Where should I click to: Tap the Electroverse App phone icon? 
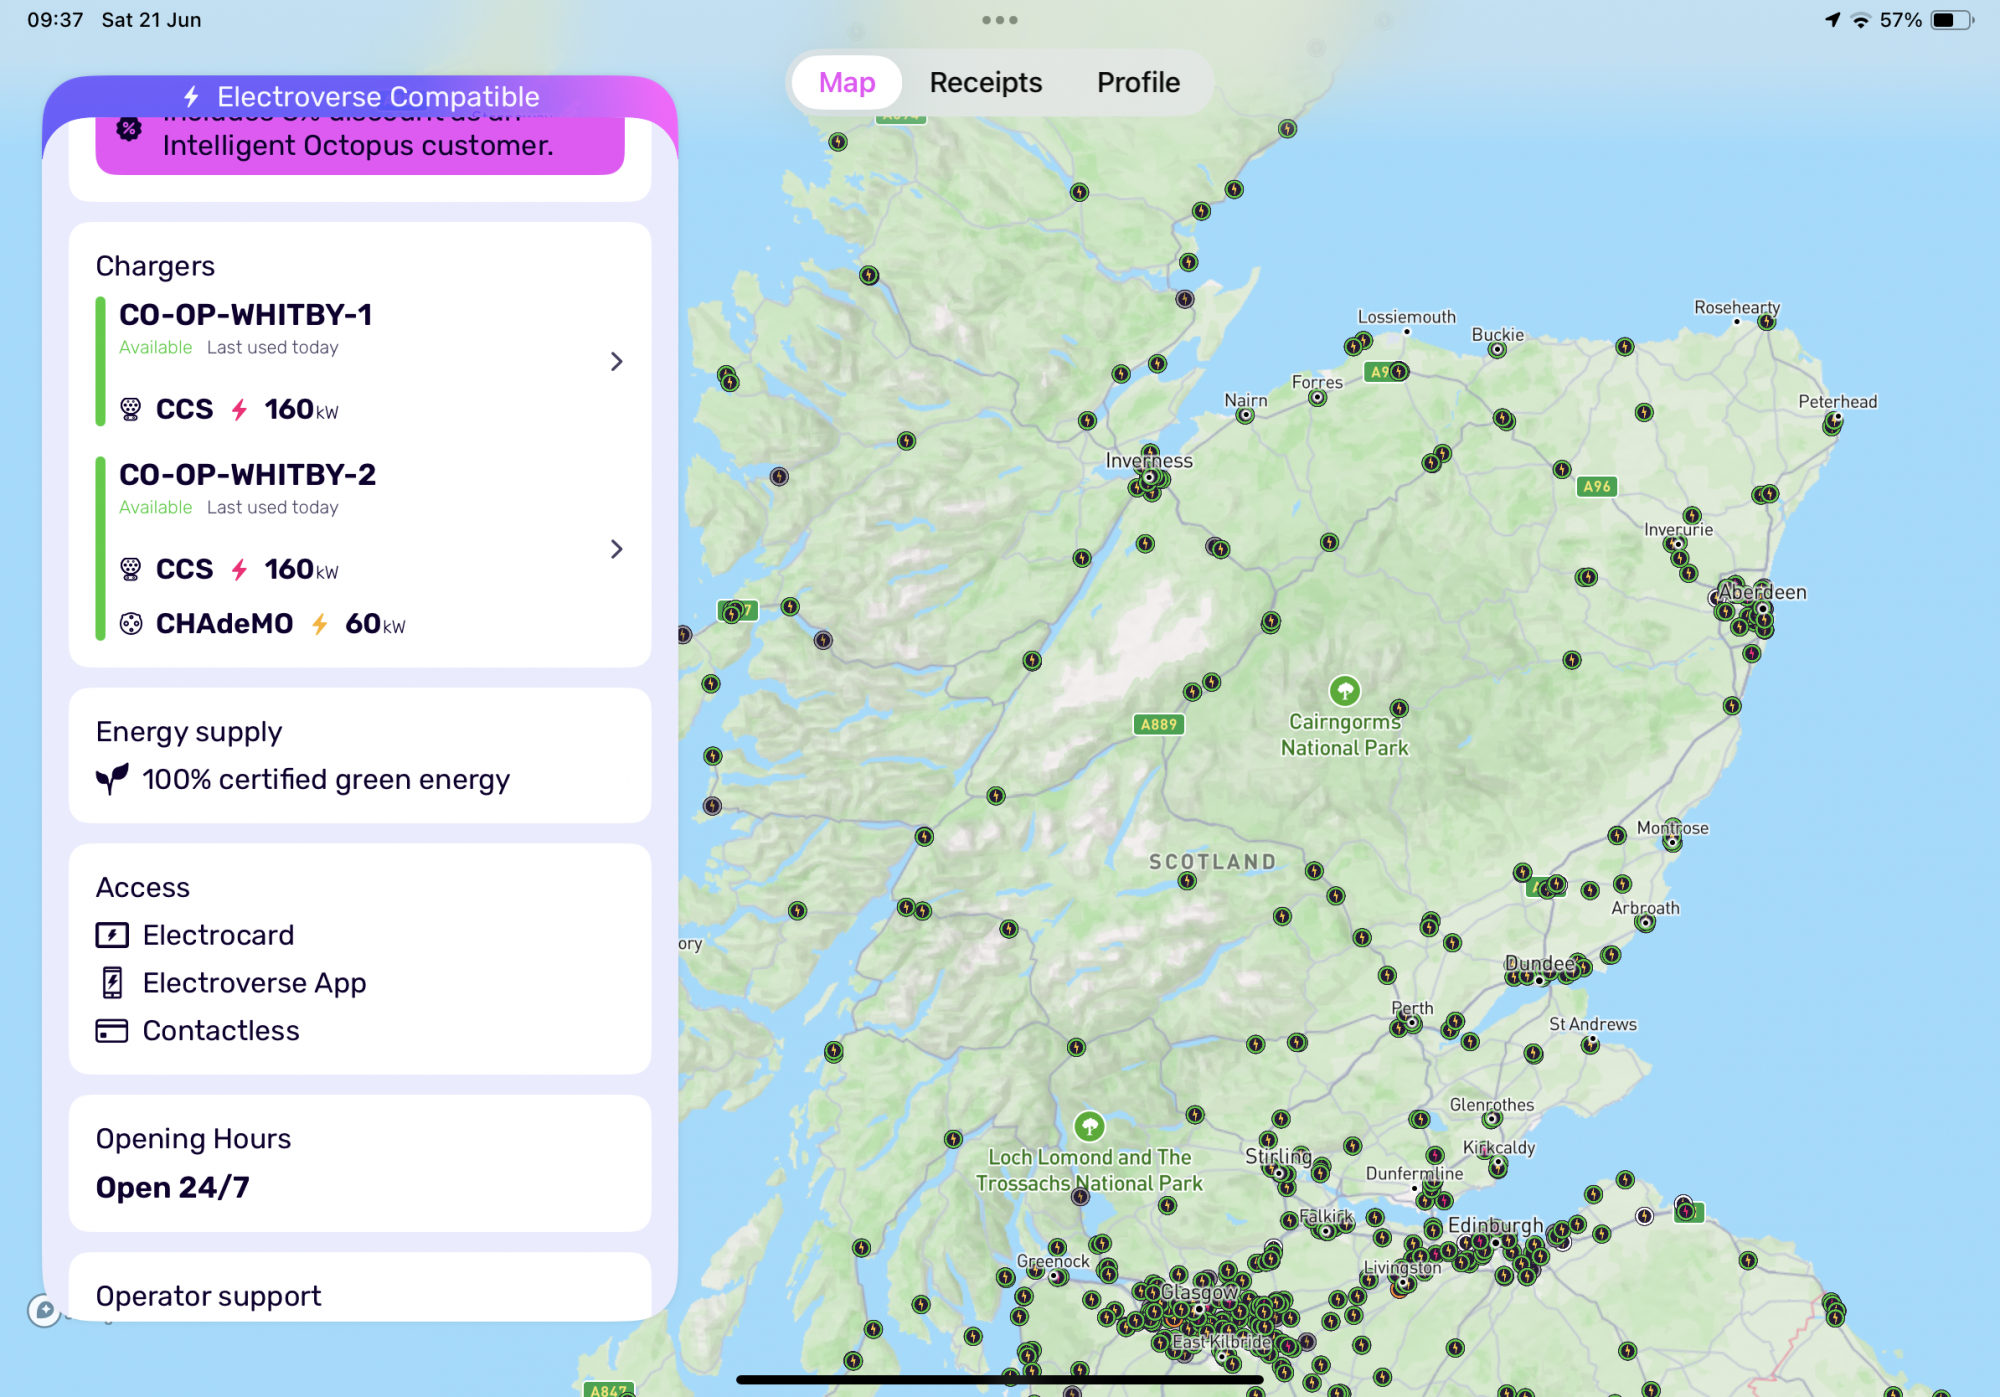click(112, 983)
